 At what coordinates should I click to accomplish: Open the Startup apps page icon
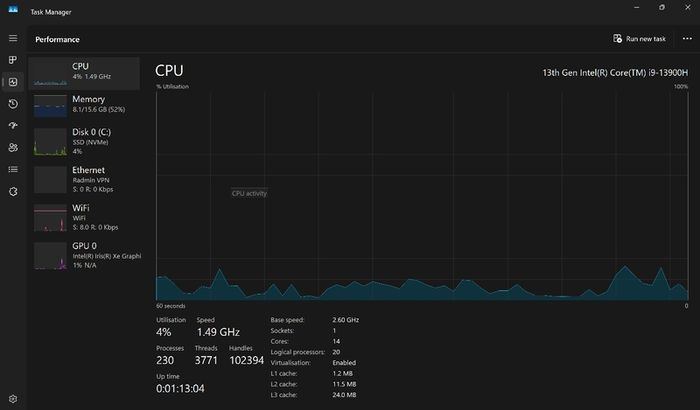(13, 126)
